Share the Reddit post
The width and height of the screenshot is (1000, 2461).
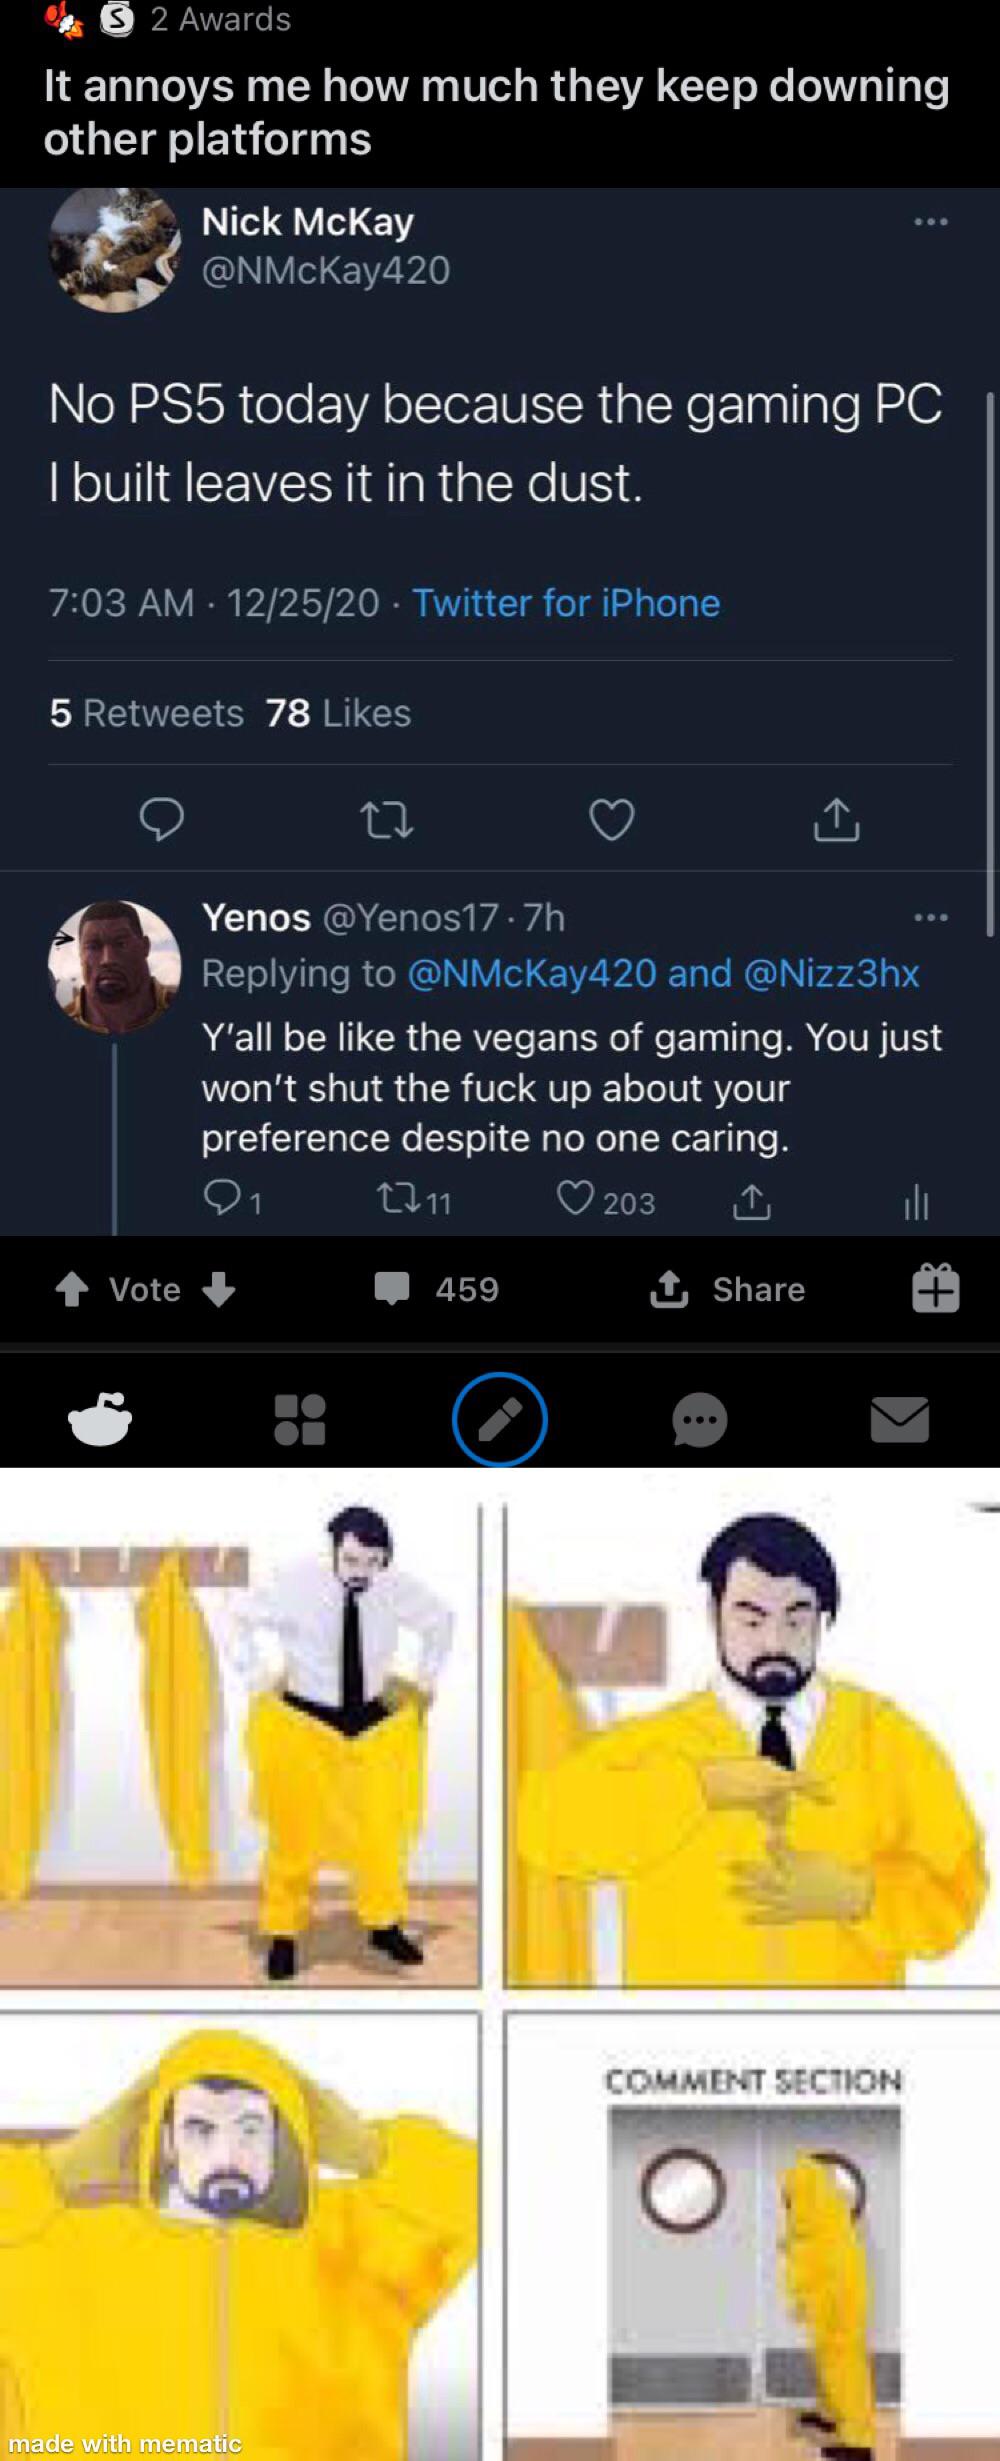click(x=728, y=1289)
